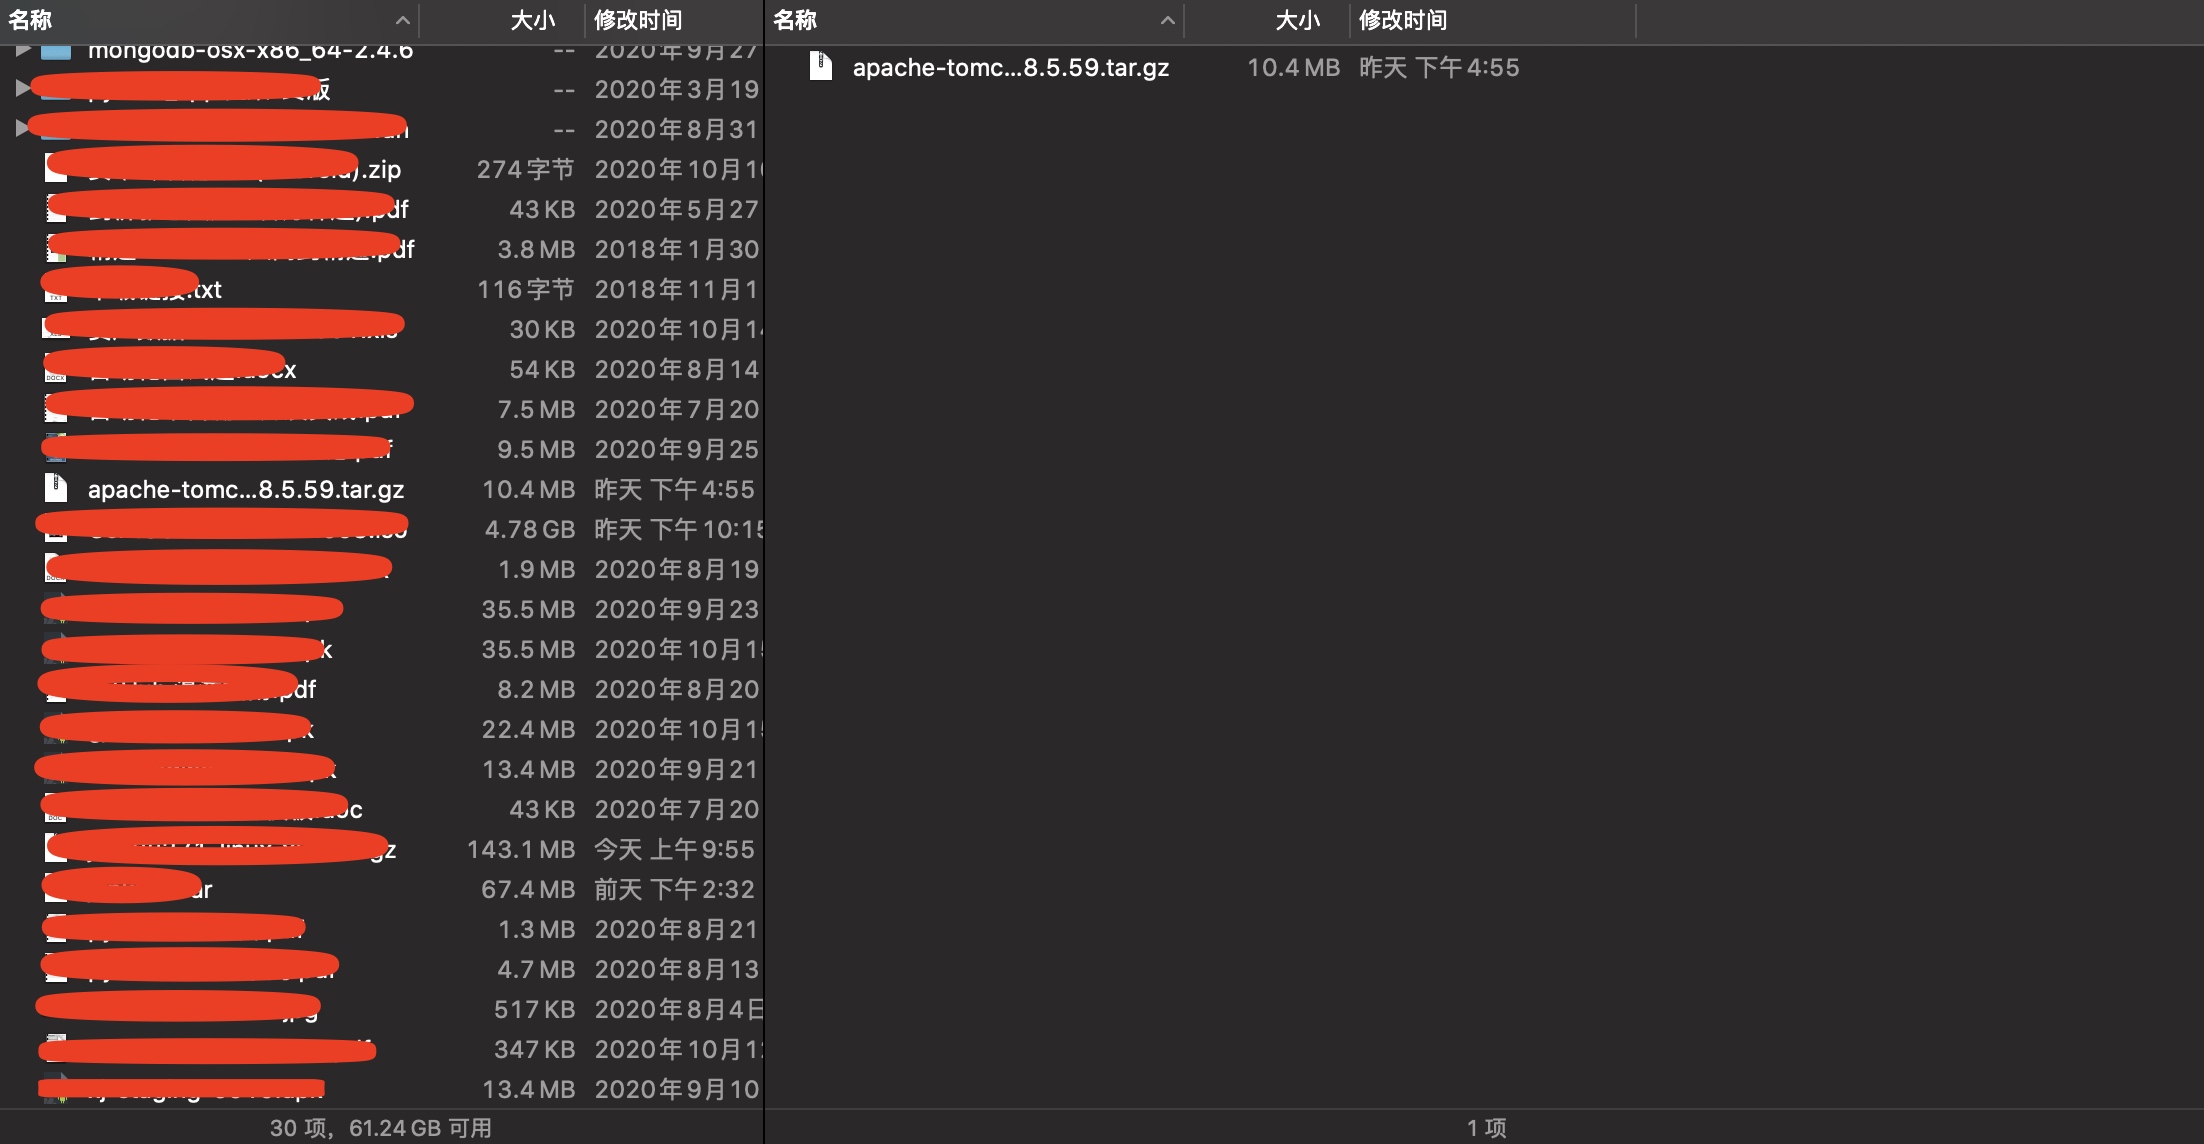This screenshot has width=2204, height=1144.
Task: Toggle sort order arrow in right 名称 header
Action: (x=1167, y=20)
